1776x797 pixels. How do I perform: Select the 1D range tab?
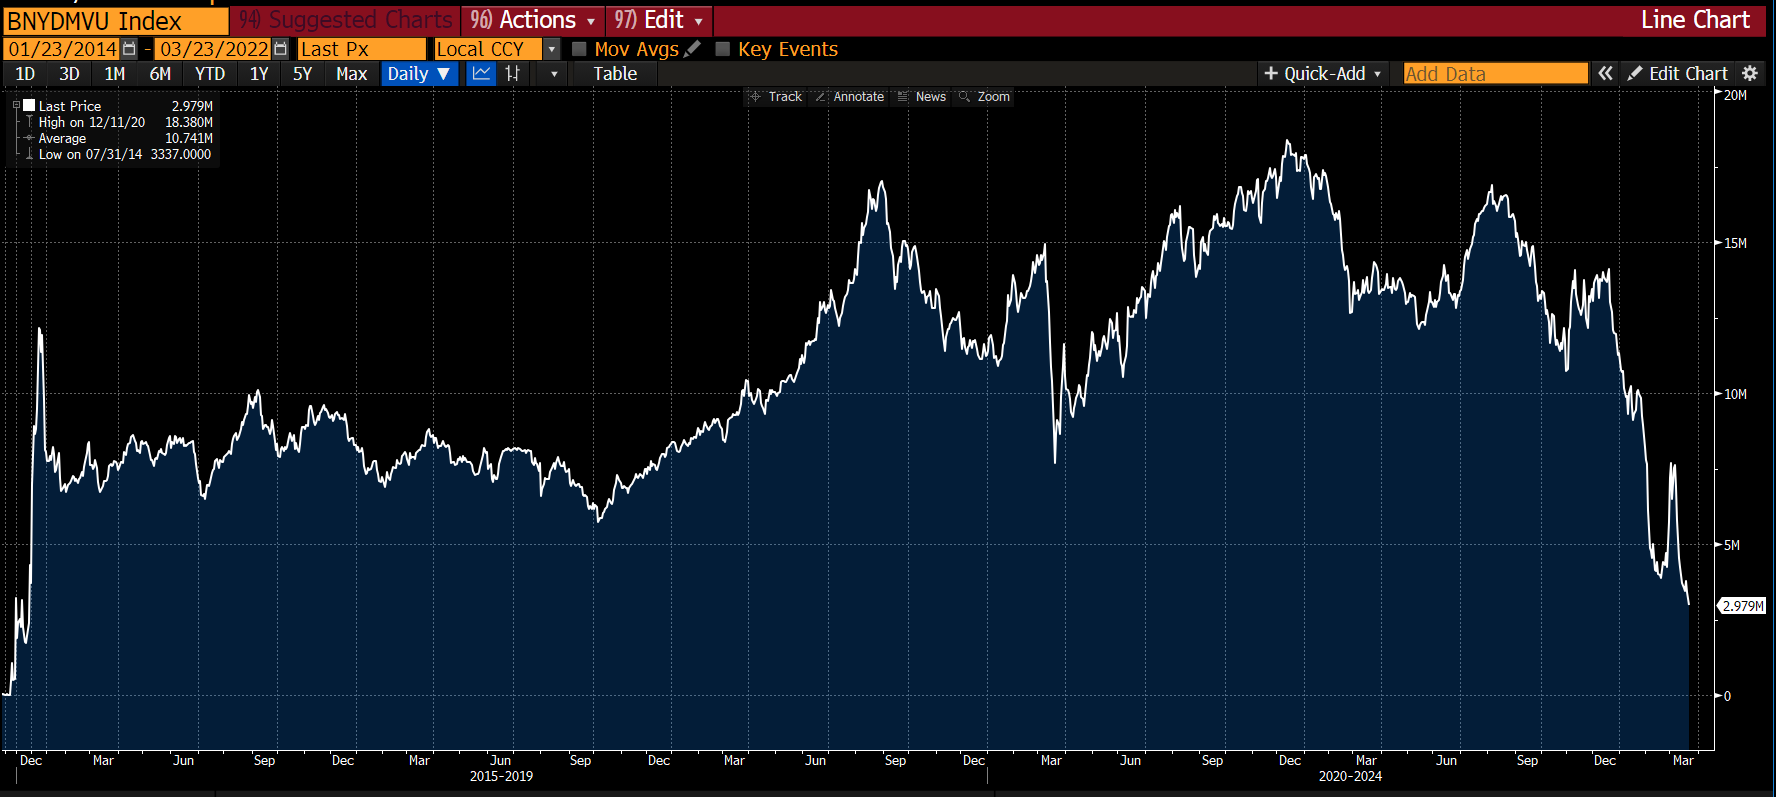pos(25,73)
